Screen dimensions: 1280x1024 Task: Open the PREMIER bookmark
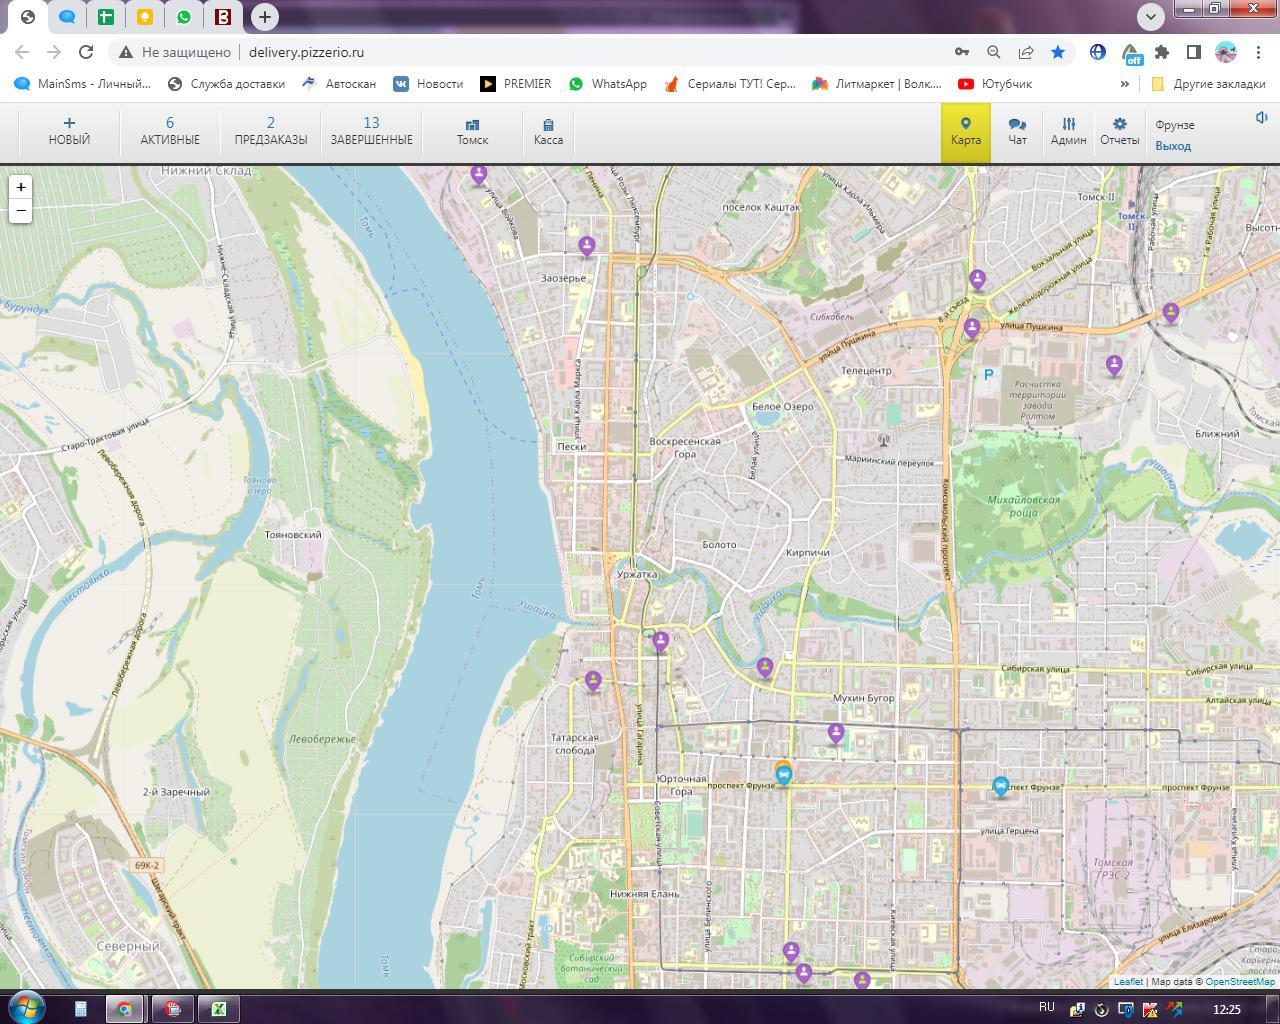tap(516, 84)
